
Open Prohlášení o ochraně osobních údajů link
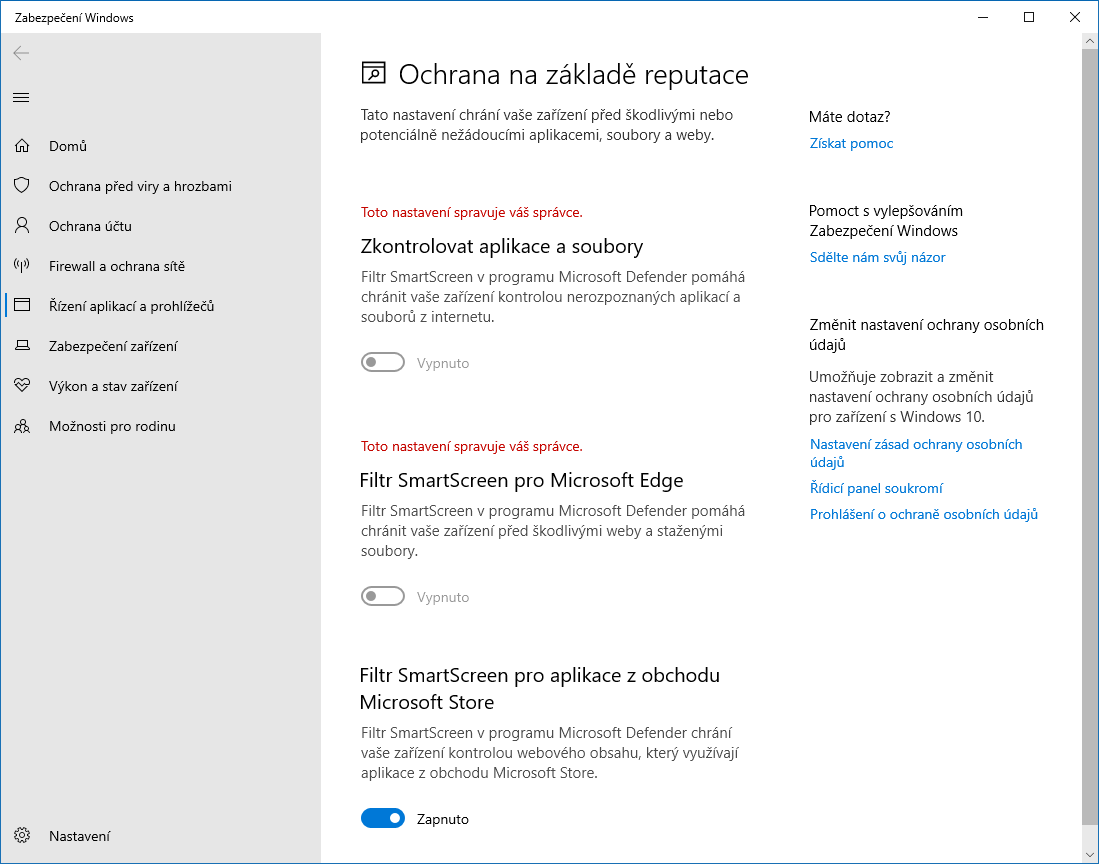[924, 514]
